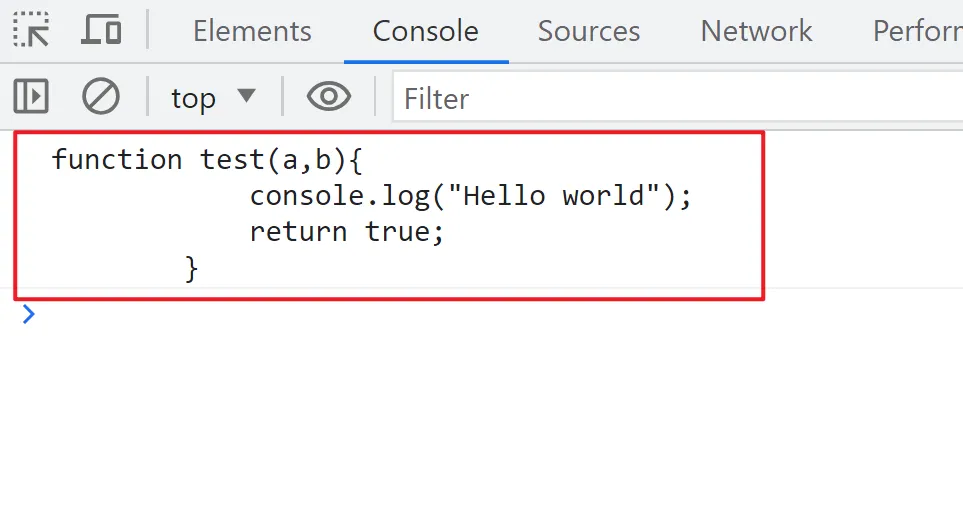963x508 pixels.
Task: Click the closing curly brace line
Action: point(191,268)
